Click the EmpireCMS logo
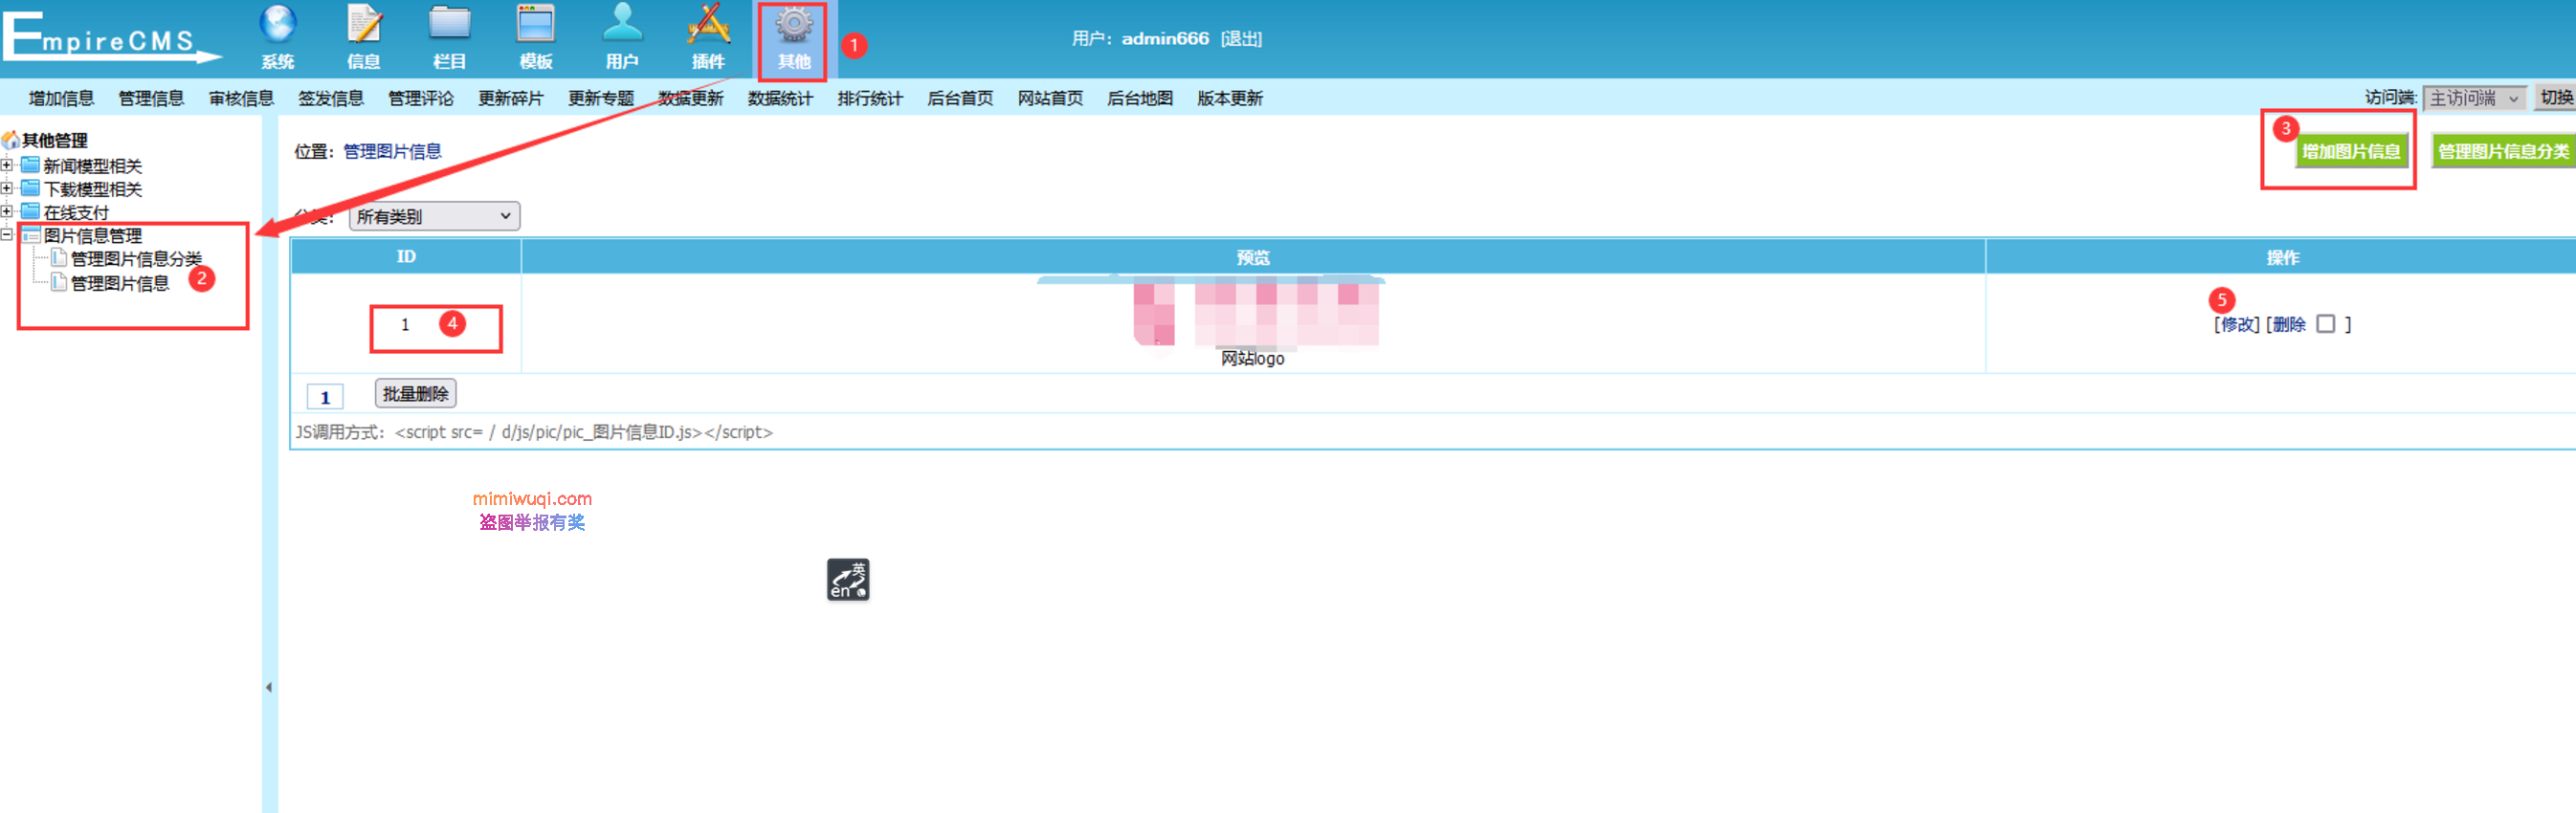Viewport: 2576px width, 813px height. 110,38
